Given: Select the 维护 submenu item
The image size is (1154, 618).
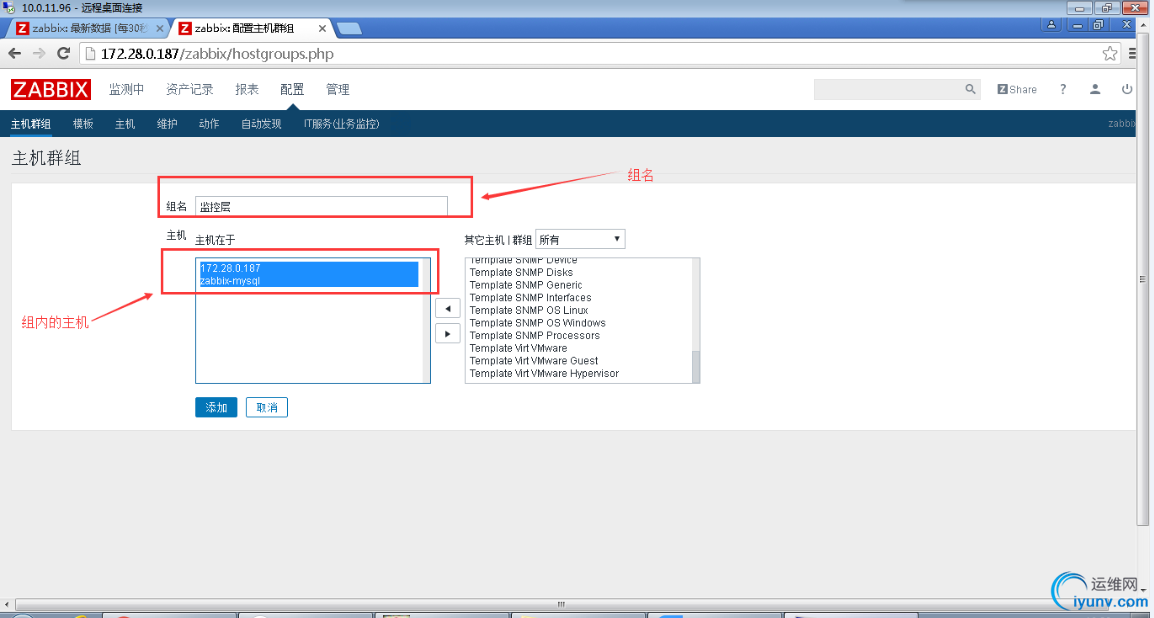Looking at the screenshot, I should [x=167, y=124].
